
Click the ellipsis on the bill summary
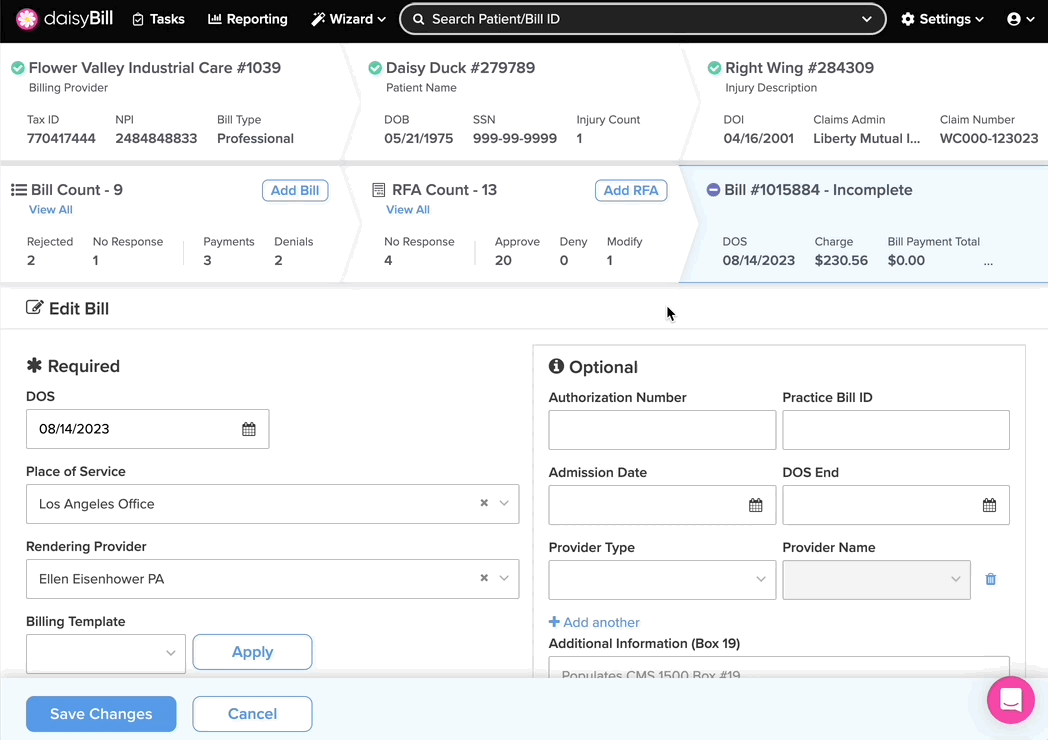click(988, 263)
